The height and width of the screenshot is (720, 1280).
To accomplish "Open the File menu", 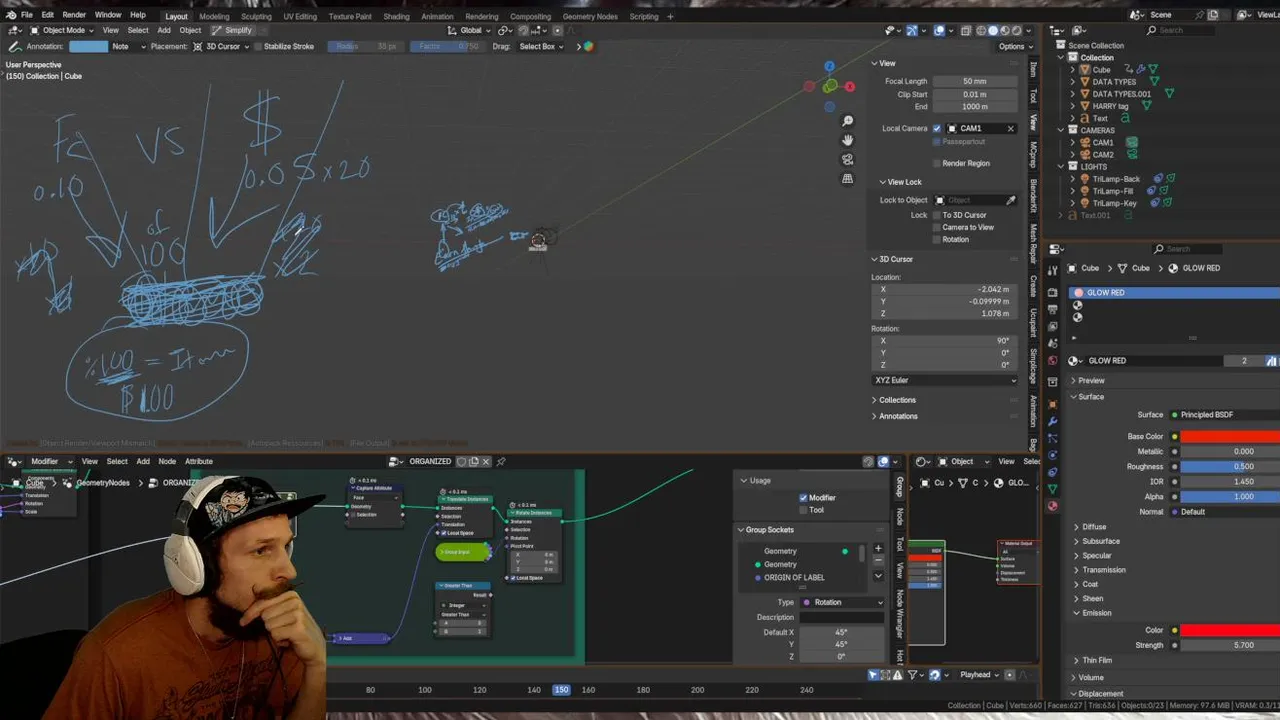I will coord(27,15).
